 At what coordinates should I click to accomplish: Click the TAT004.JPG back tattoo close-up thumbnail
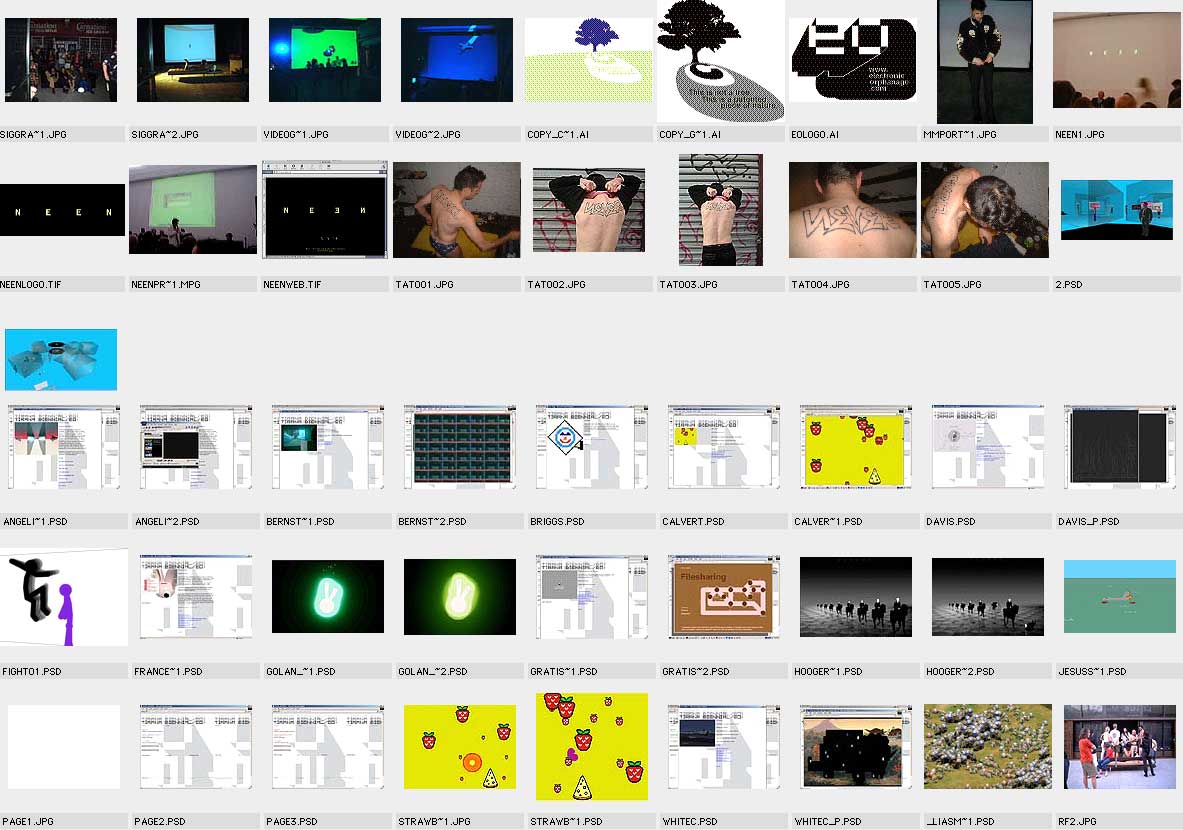pos(852,210)
